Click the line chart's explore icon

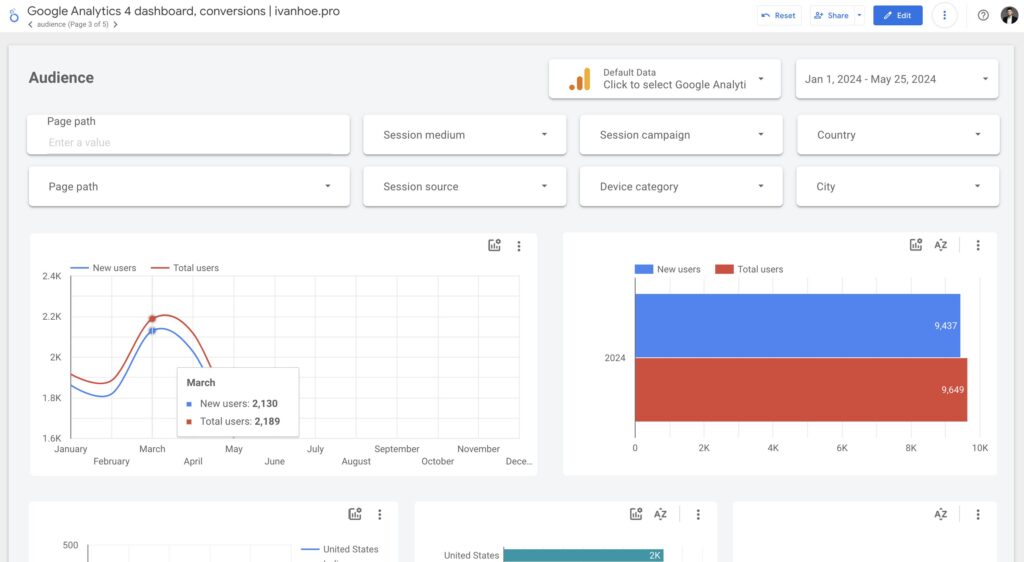(494, 246)
